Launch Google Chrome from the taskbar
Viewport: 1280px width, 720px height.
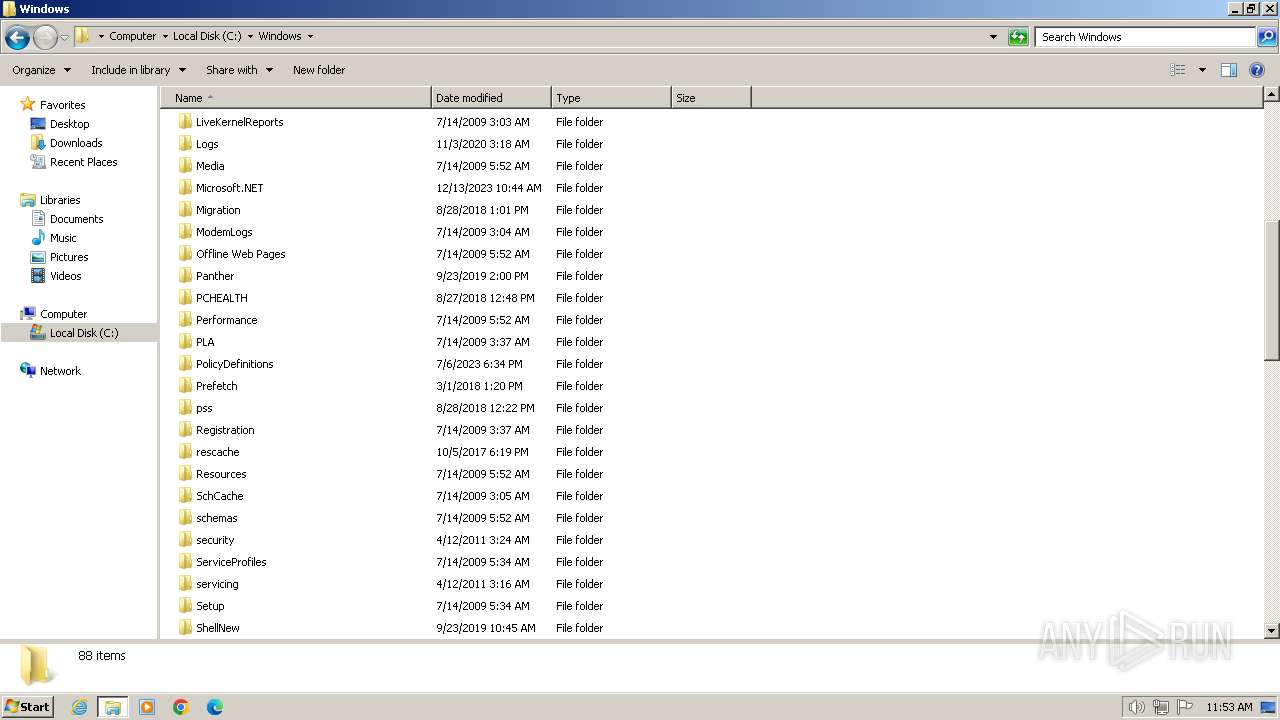181,707
